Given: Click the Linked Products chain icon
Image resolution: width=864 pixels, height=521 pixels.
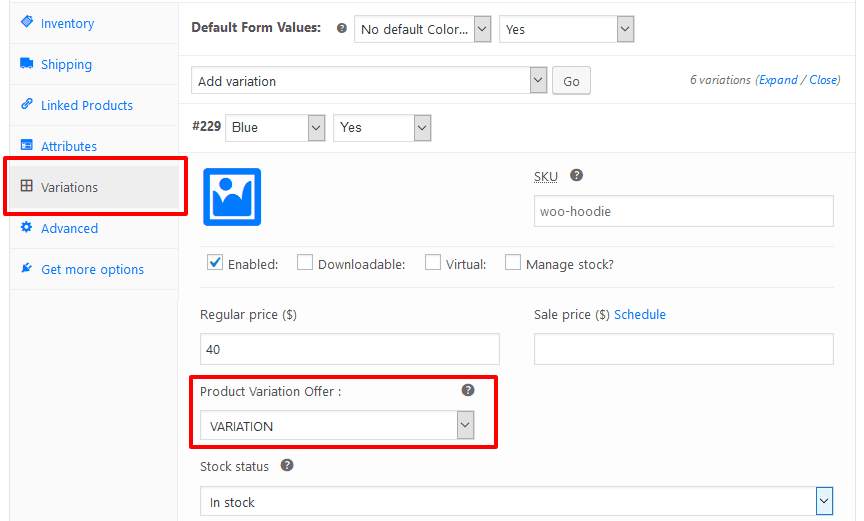Looking at the screenshot, I should point(26,104).
